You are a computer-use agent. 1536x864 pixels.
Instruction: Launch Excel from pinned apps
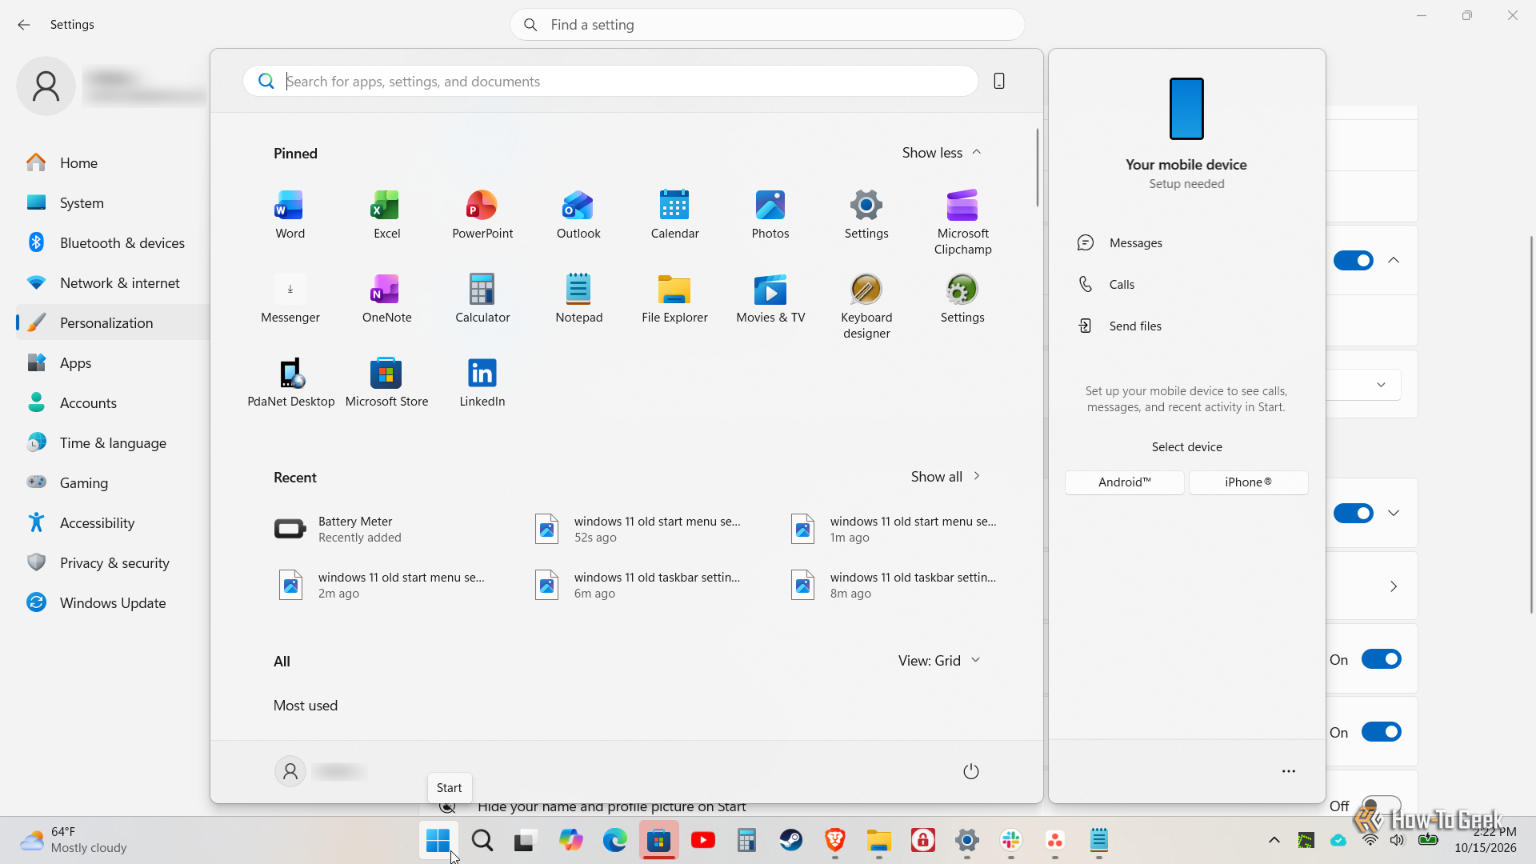pyautogui.click(x=386, y=214)
